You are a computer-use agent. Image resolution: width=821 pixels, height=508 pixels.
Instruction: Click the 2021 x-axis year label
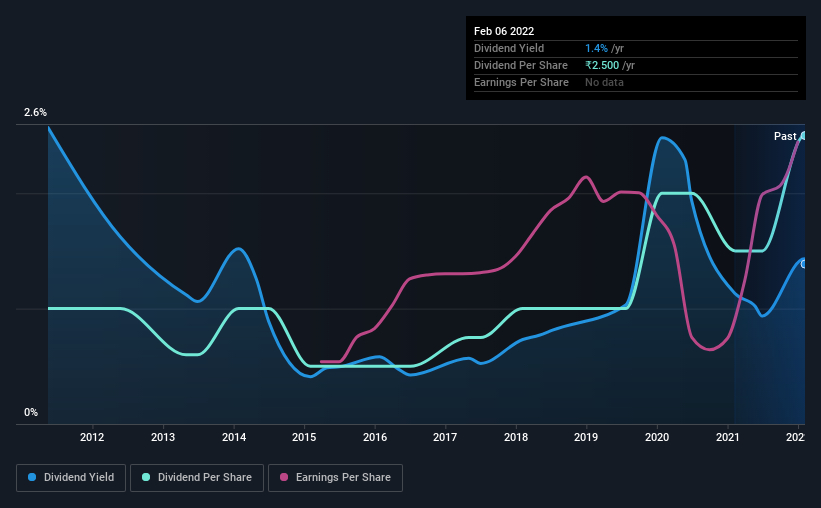click(x=727, y=437)
